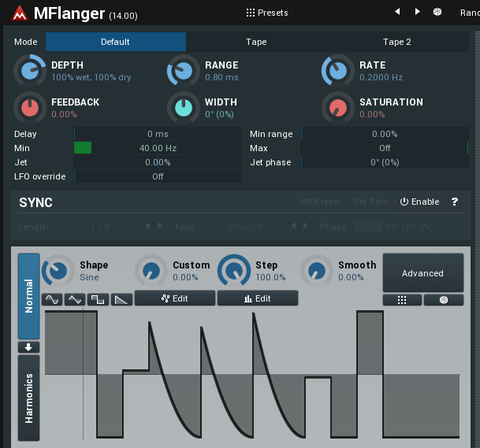Viewport: 480px width, 448px height.
Task: Click the Step 100.0% value text
Action: (x=271, y=277)
